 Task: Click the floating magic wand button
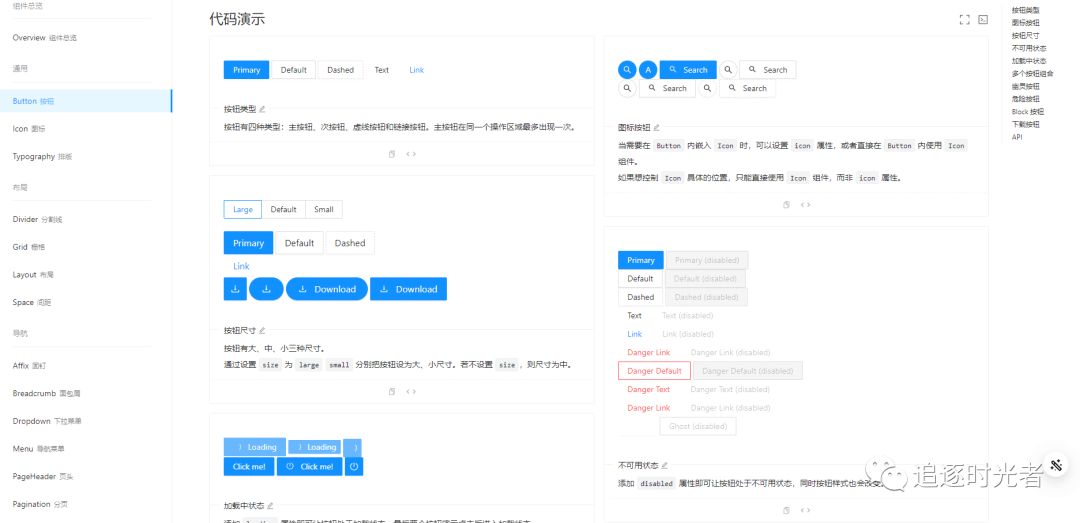tap(1055, 465)
